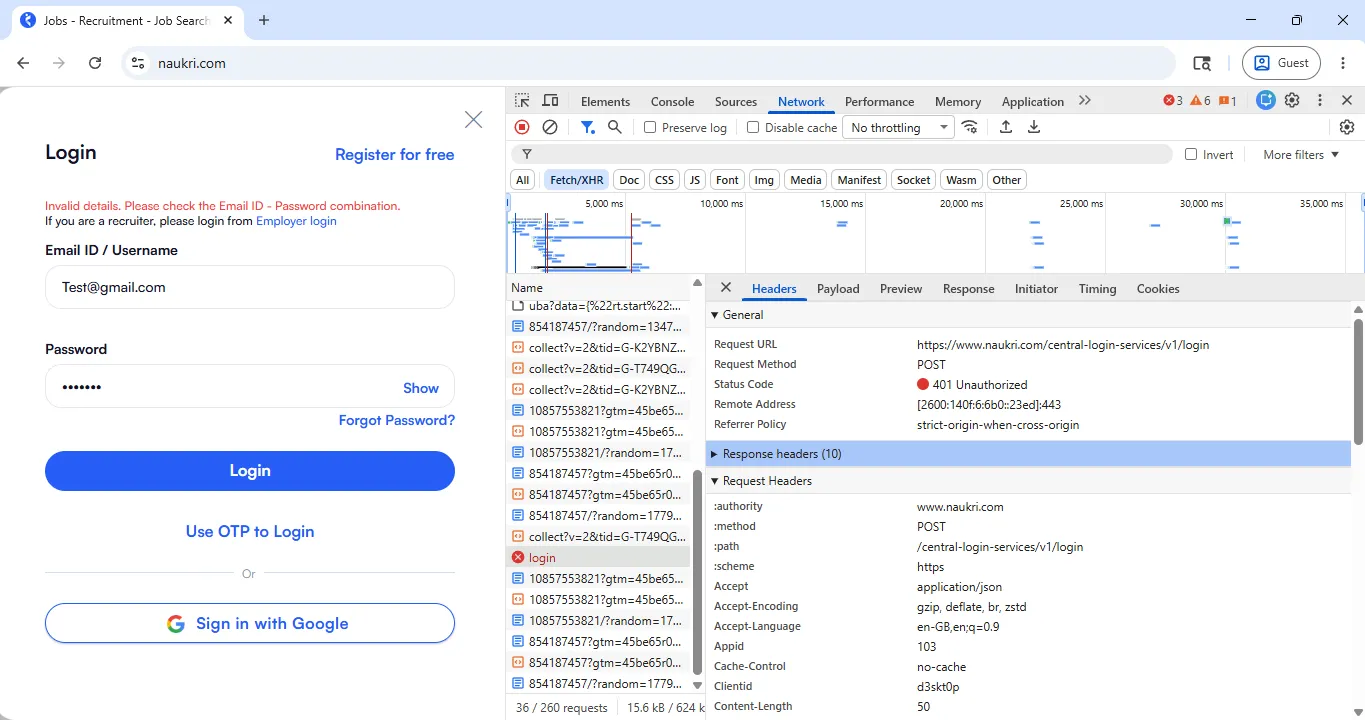Show the password characters
This screenshot has height=720, width=1365.
421,388
